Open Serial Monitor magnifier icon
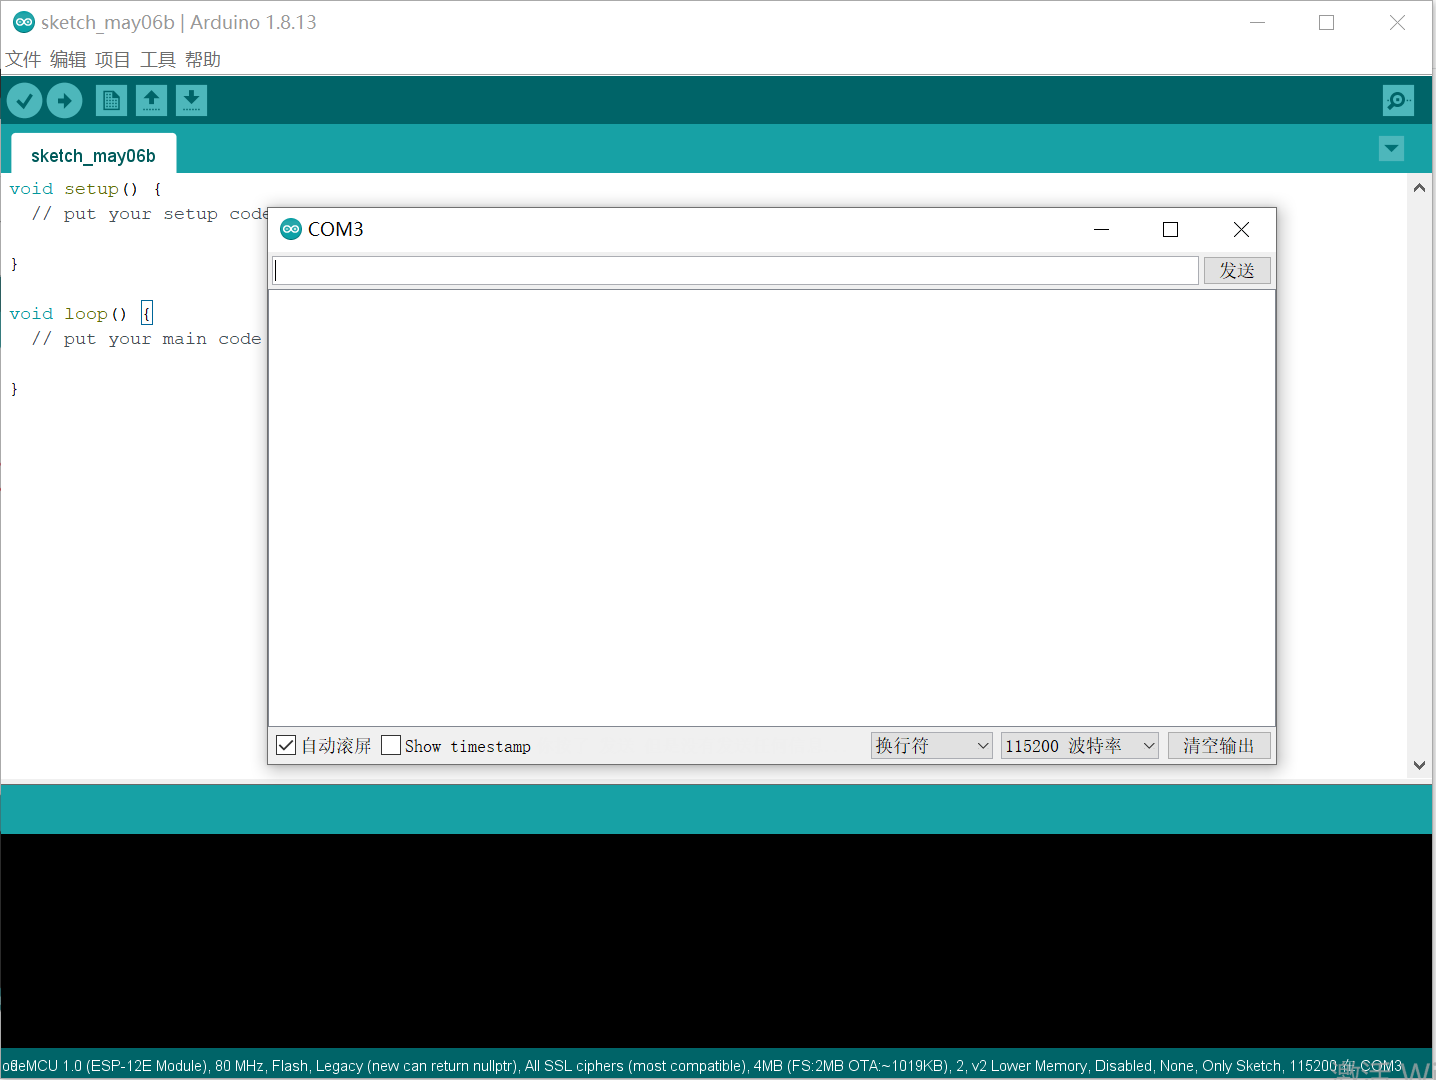Screen dimensions: 1436x1080 pos(1398,100)
